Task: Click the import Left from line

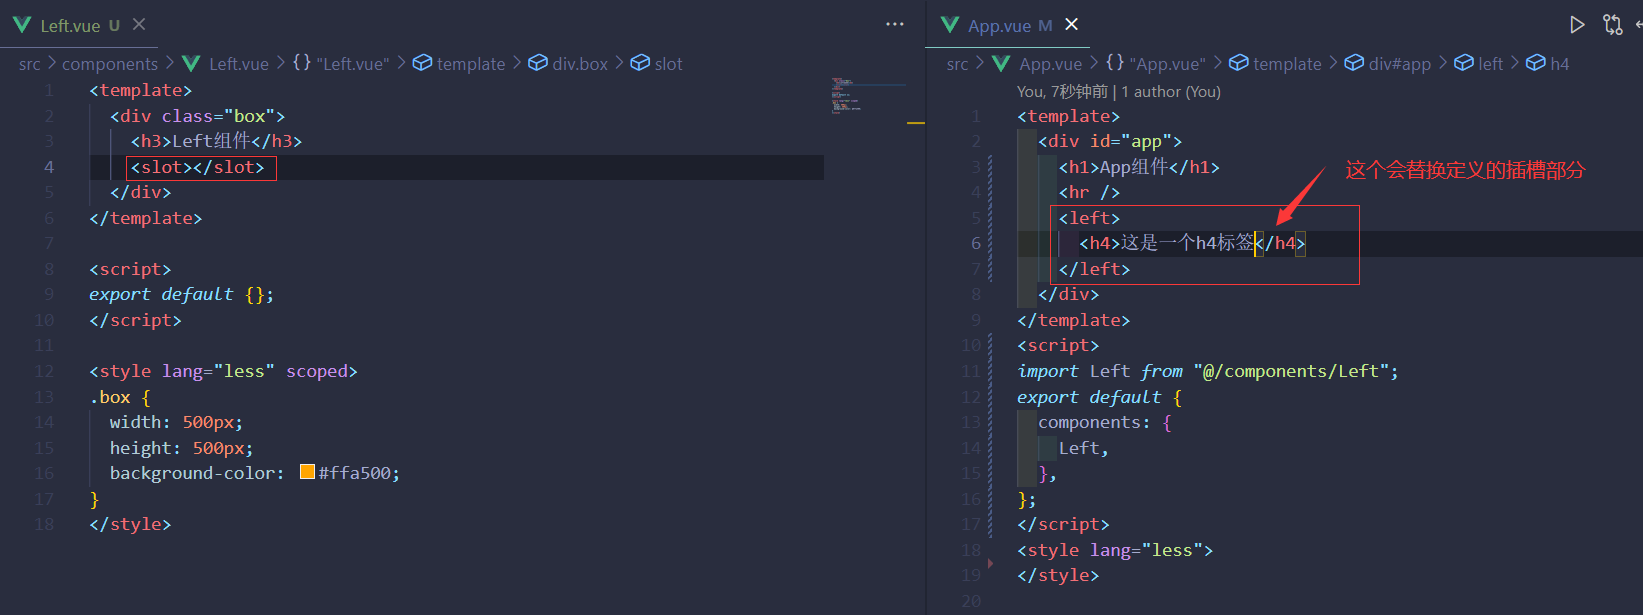Action: point(1208,371)
